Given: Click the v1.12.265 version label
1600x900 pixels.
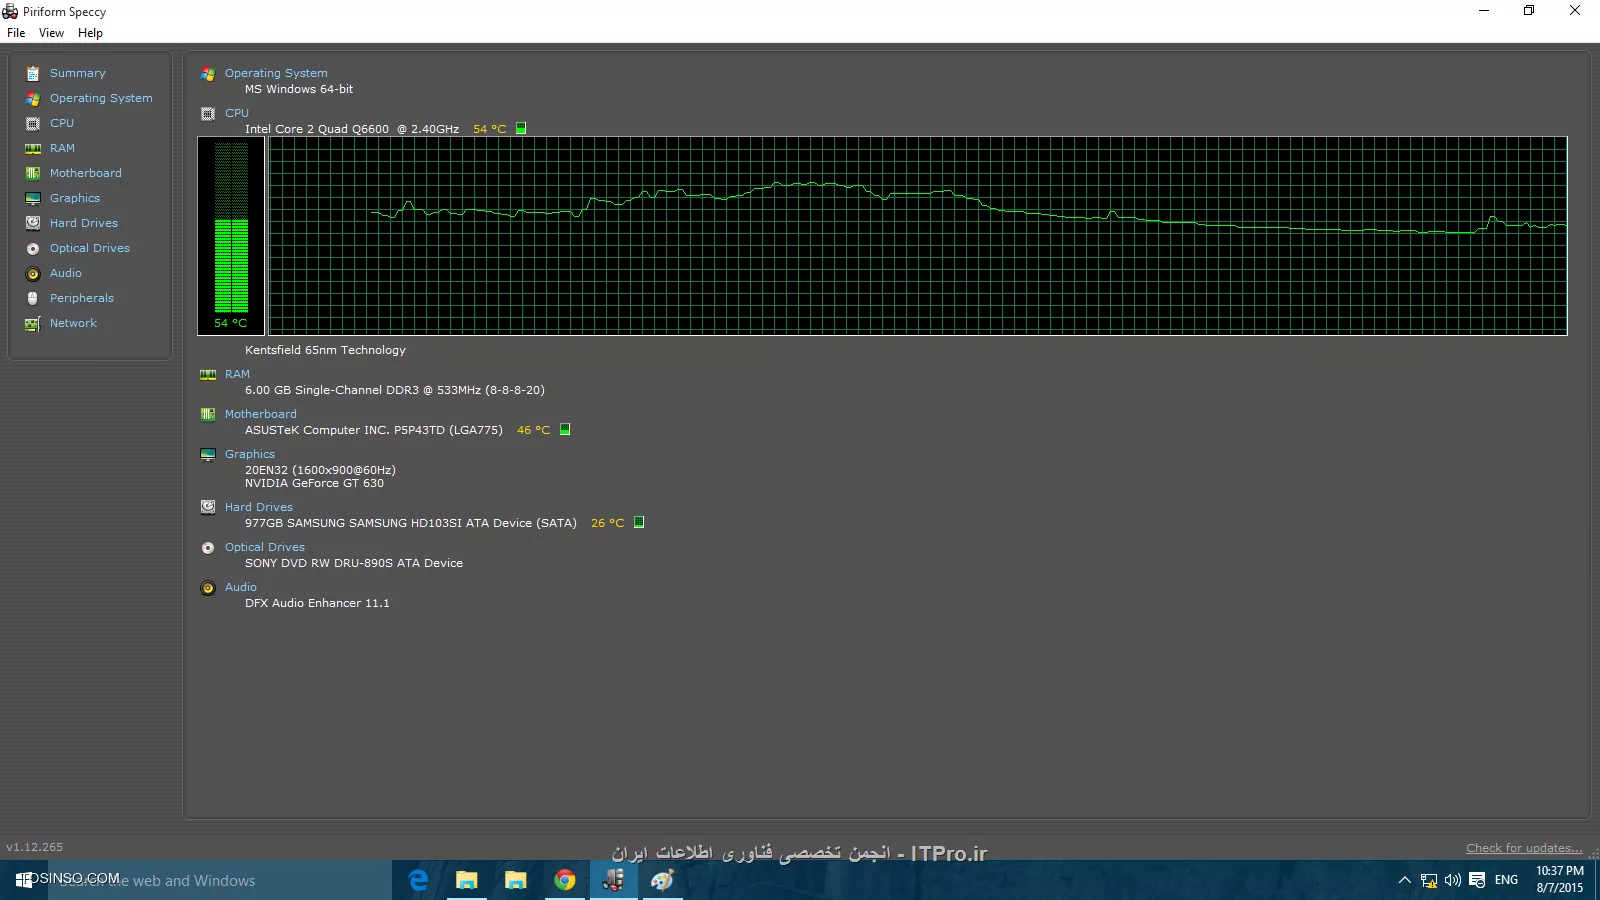Looking at the screenshot, I should (35, 847).
